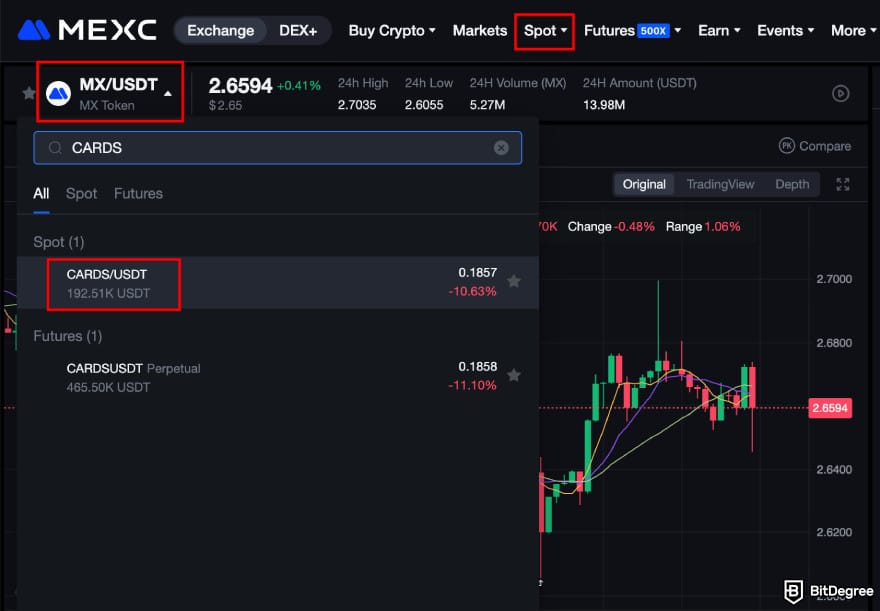Click the MX Token coin icon

point(58,93)
